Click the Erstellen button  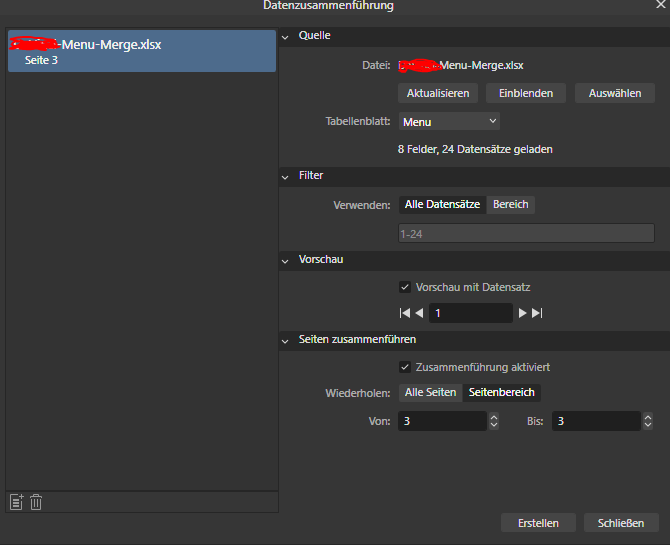click(x=538, y=523)
